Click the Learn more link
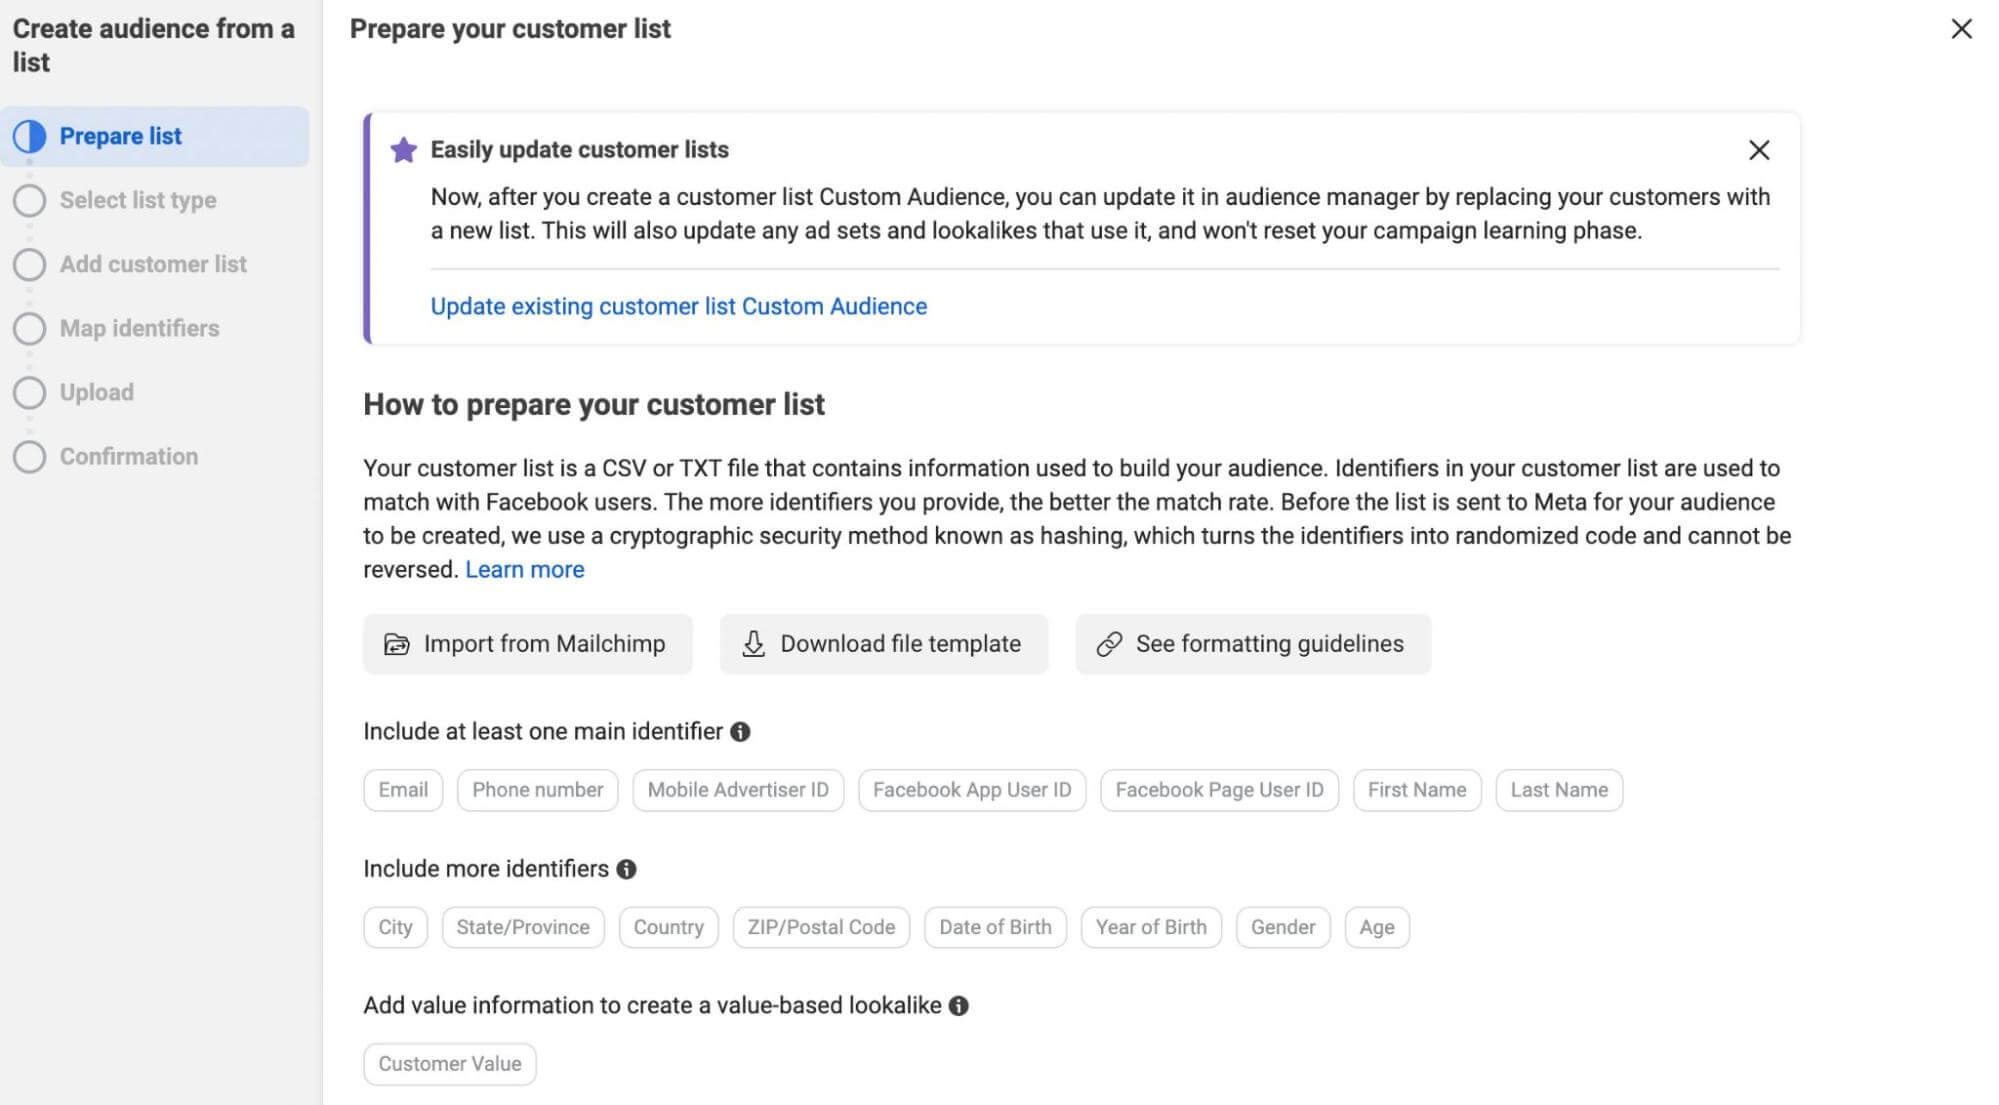The image size is (1999, 1105). point(524,569)
